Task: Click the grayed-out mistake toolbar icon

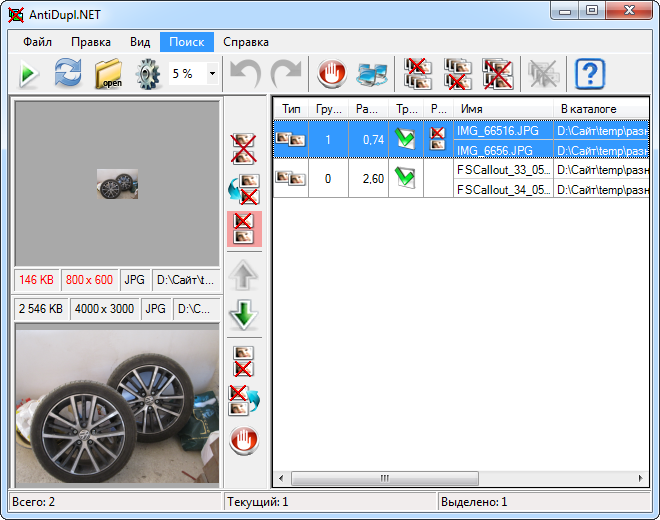Action: click(544, 74)
